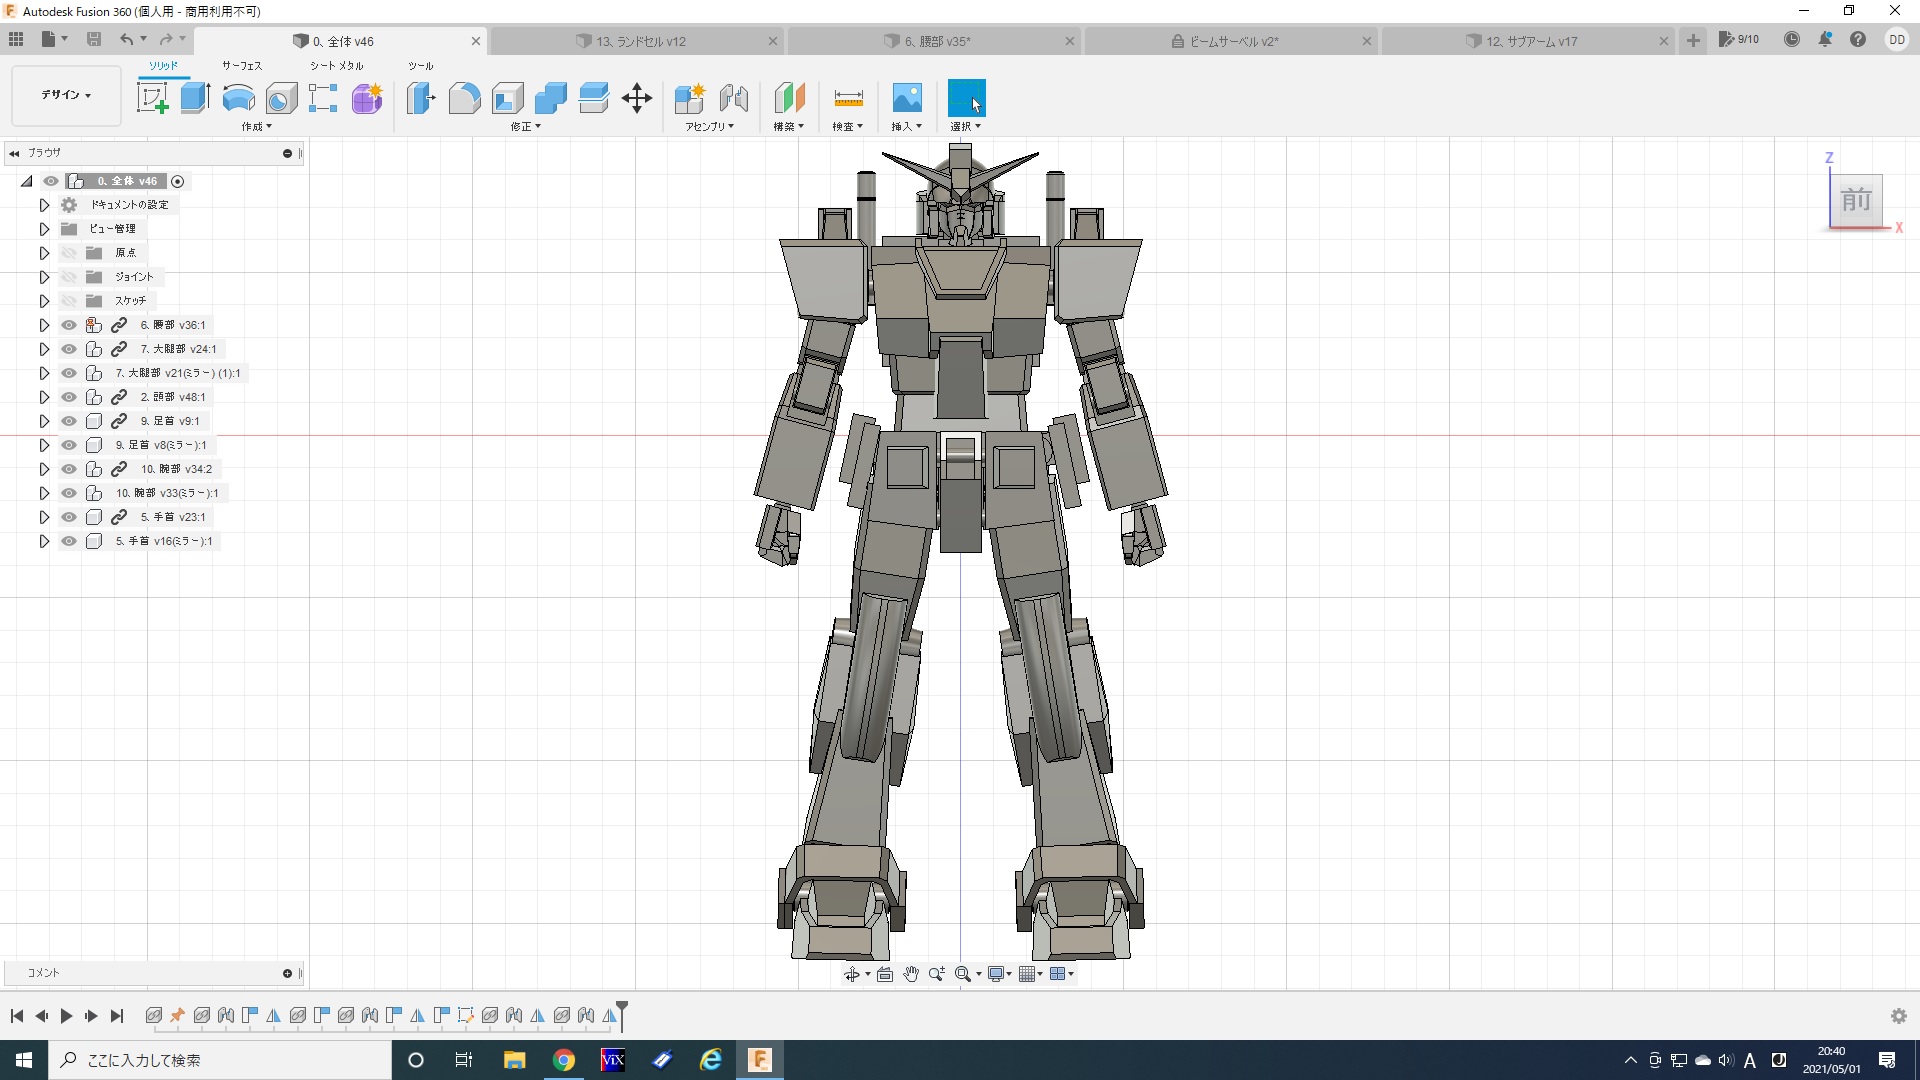
Task: Select the Revolve tool icon
Action: 238,98
